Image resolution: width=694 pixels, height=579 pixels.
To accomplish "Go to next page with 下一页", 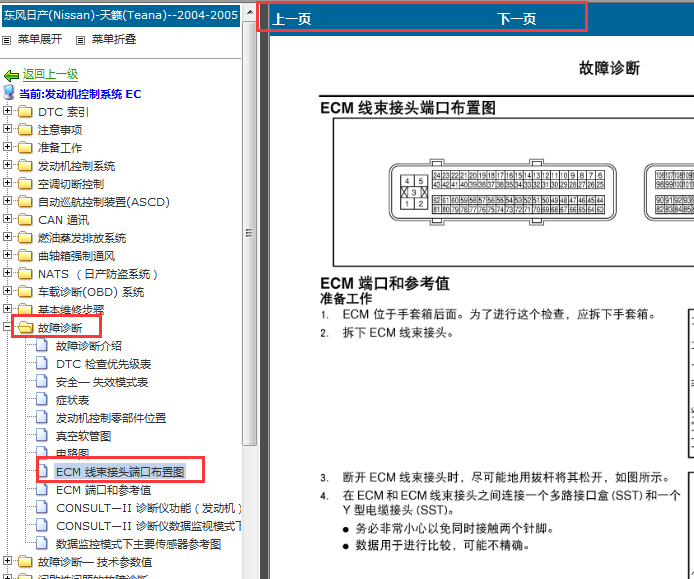I will click(517, 19).
